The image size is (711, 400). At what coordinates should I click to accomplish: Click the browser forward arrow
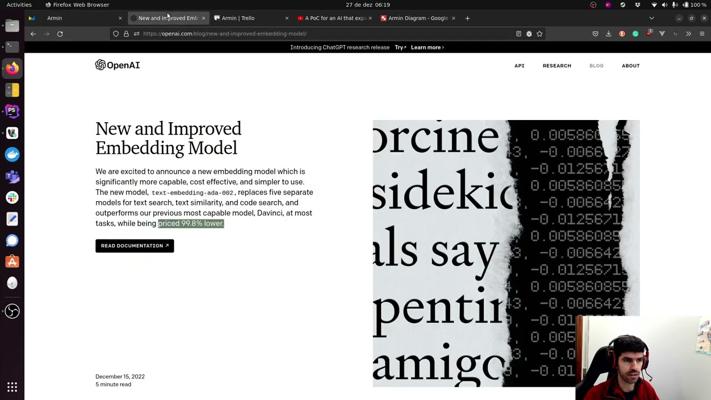47,34
